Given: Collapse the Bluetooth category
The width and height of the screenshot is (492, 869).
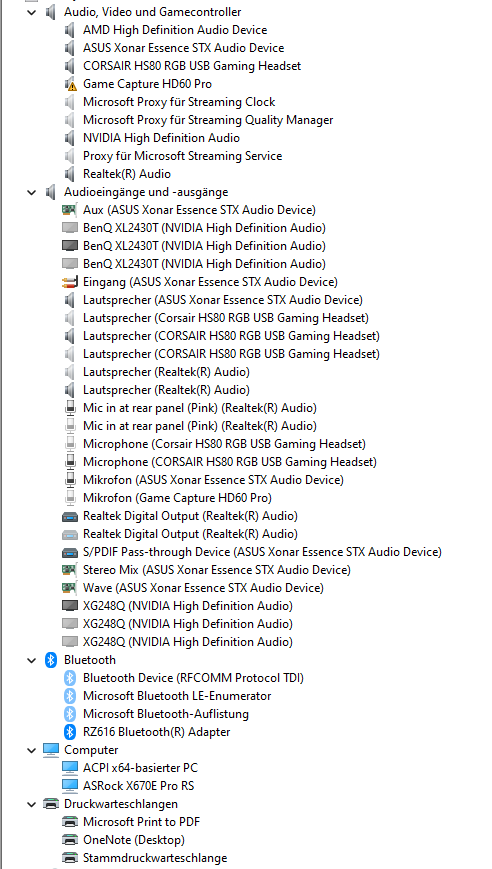Looking at the screenshot, I should coord(31,660).
